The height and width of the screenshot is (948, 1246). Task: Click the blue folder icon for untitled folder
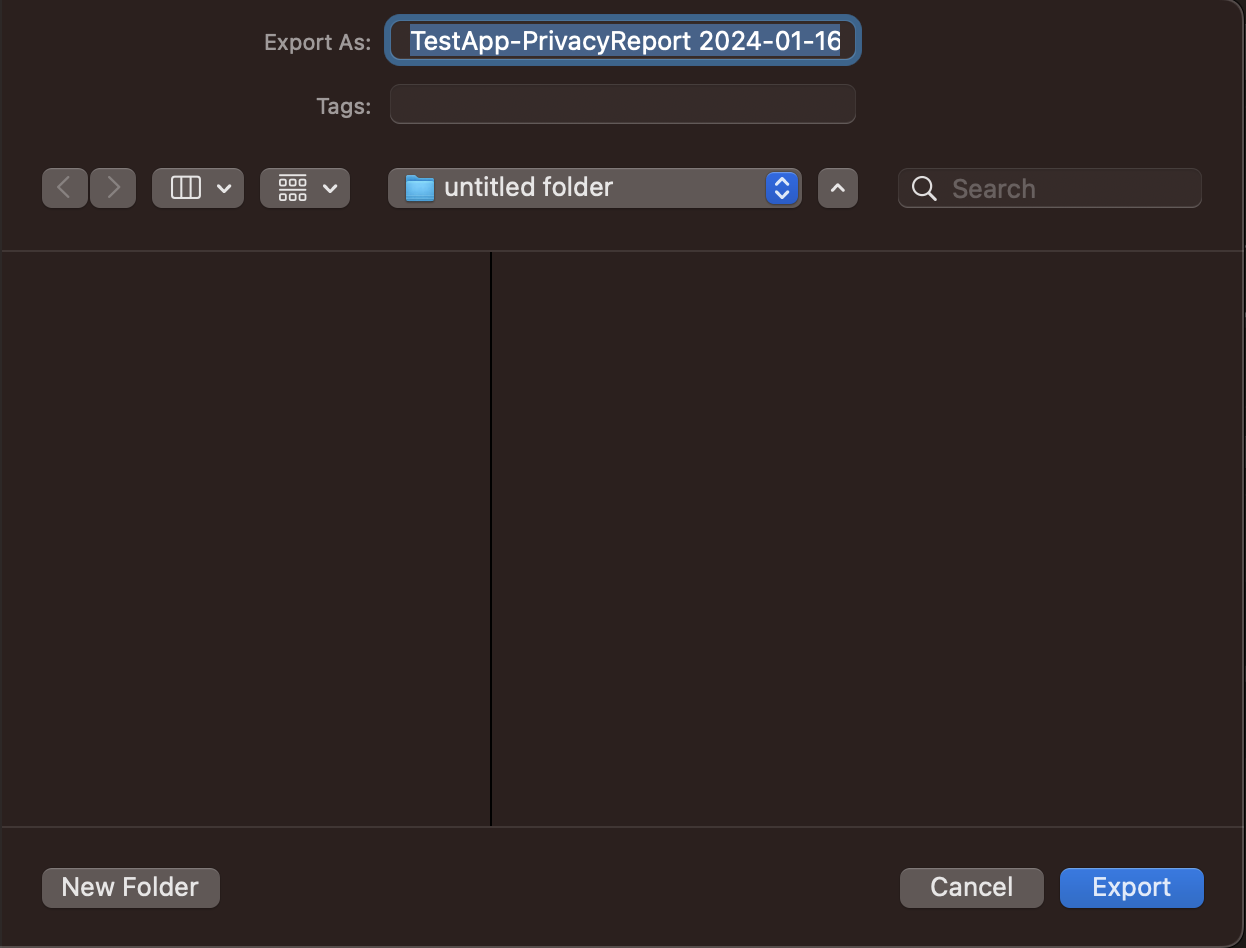tap(420, 188)
